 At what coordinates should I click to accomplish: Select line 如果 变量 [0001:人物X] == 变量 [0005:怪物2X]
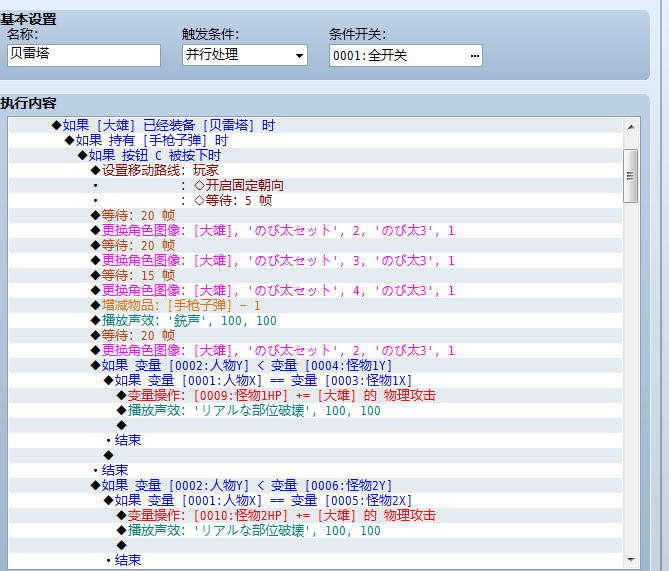point(315,500)
